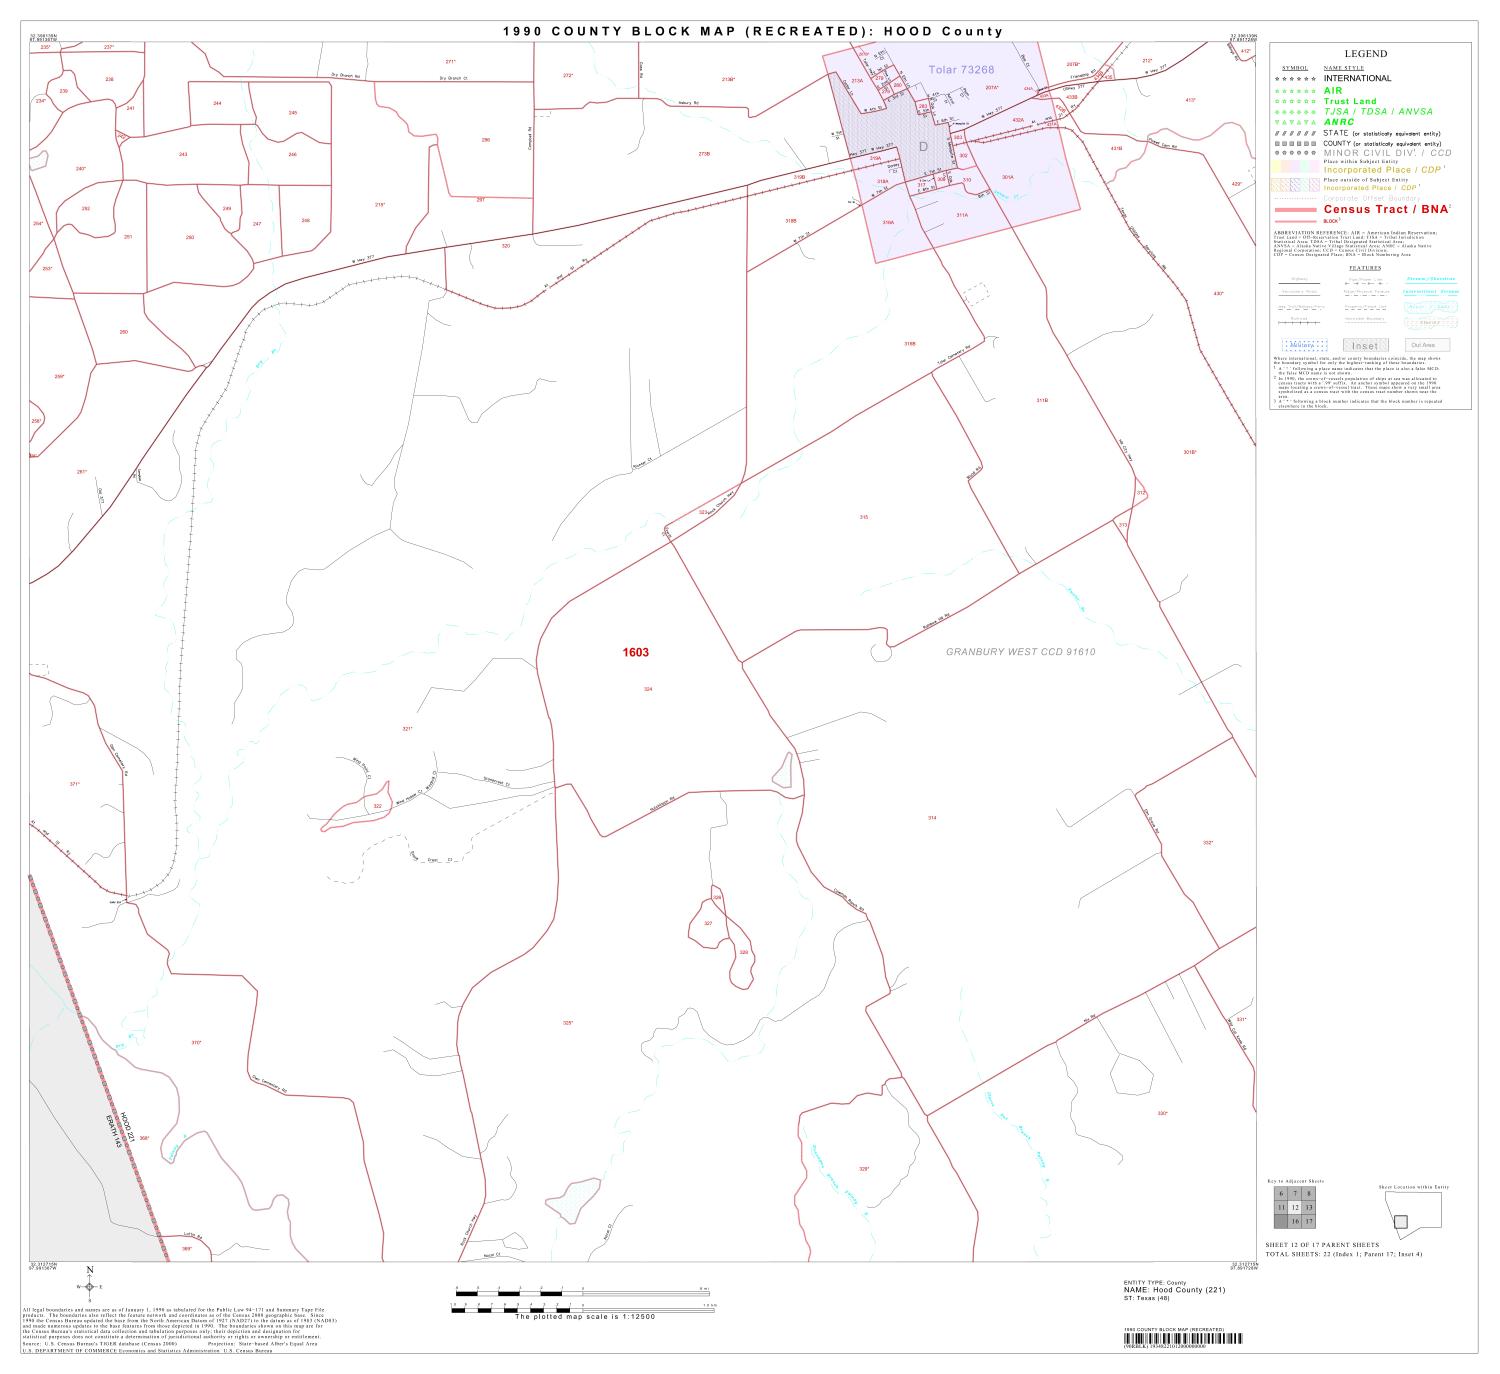Open adjacent sheet 17 in the key grid
The image size is (1500, 1374).
coord(1309,1221)
